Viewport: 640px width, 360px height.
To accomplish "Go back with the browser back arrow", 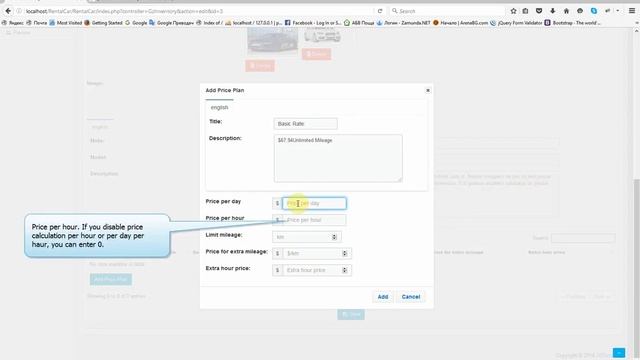I will (x=8, y=11).
